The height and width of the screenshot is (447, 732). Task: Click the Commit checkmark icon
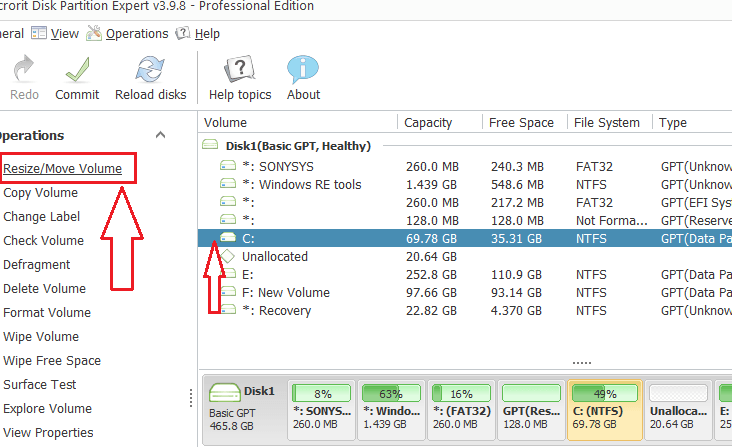pos(77,69)
